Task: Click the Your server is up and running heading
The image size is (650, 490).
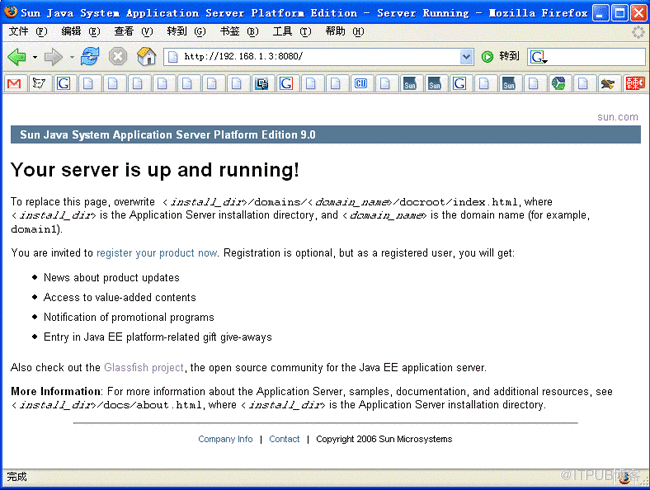Action: coord(155,170)
